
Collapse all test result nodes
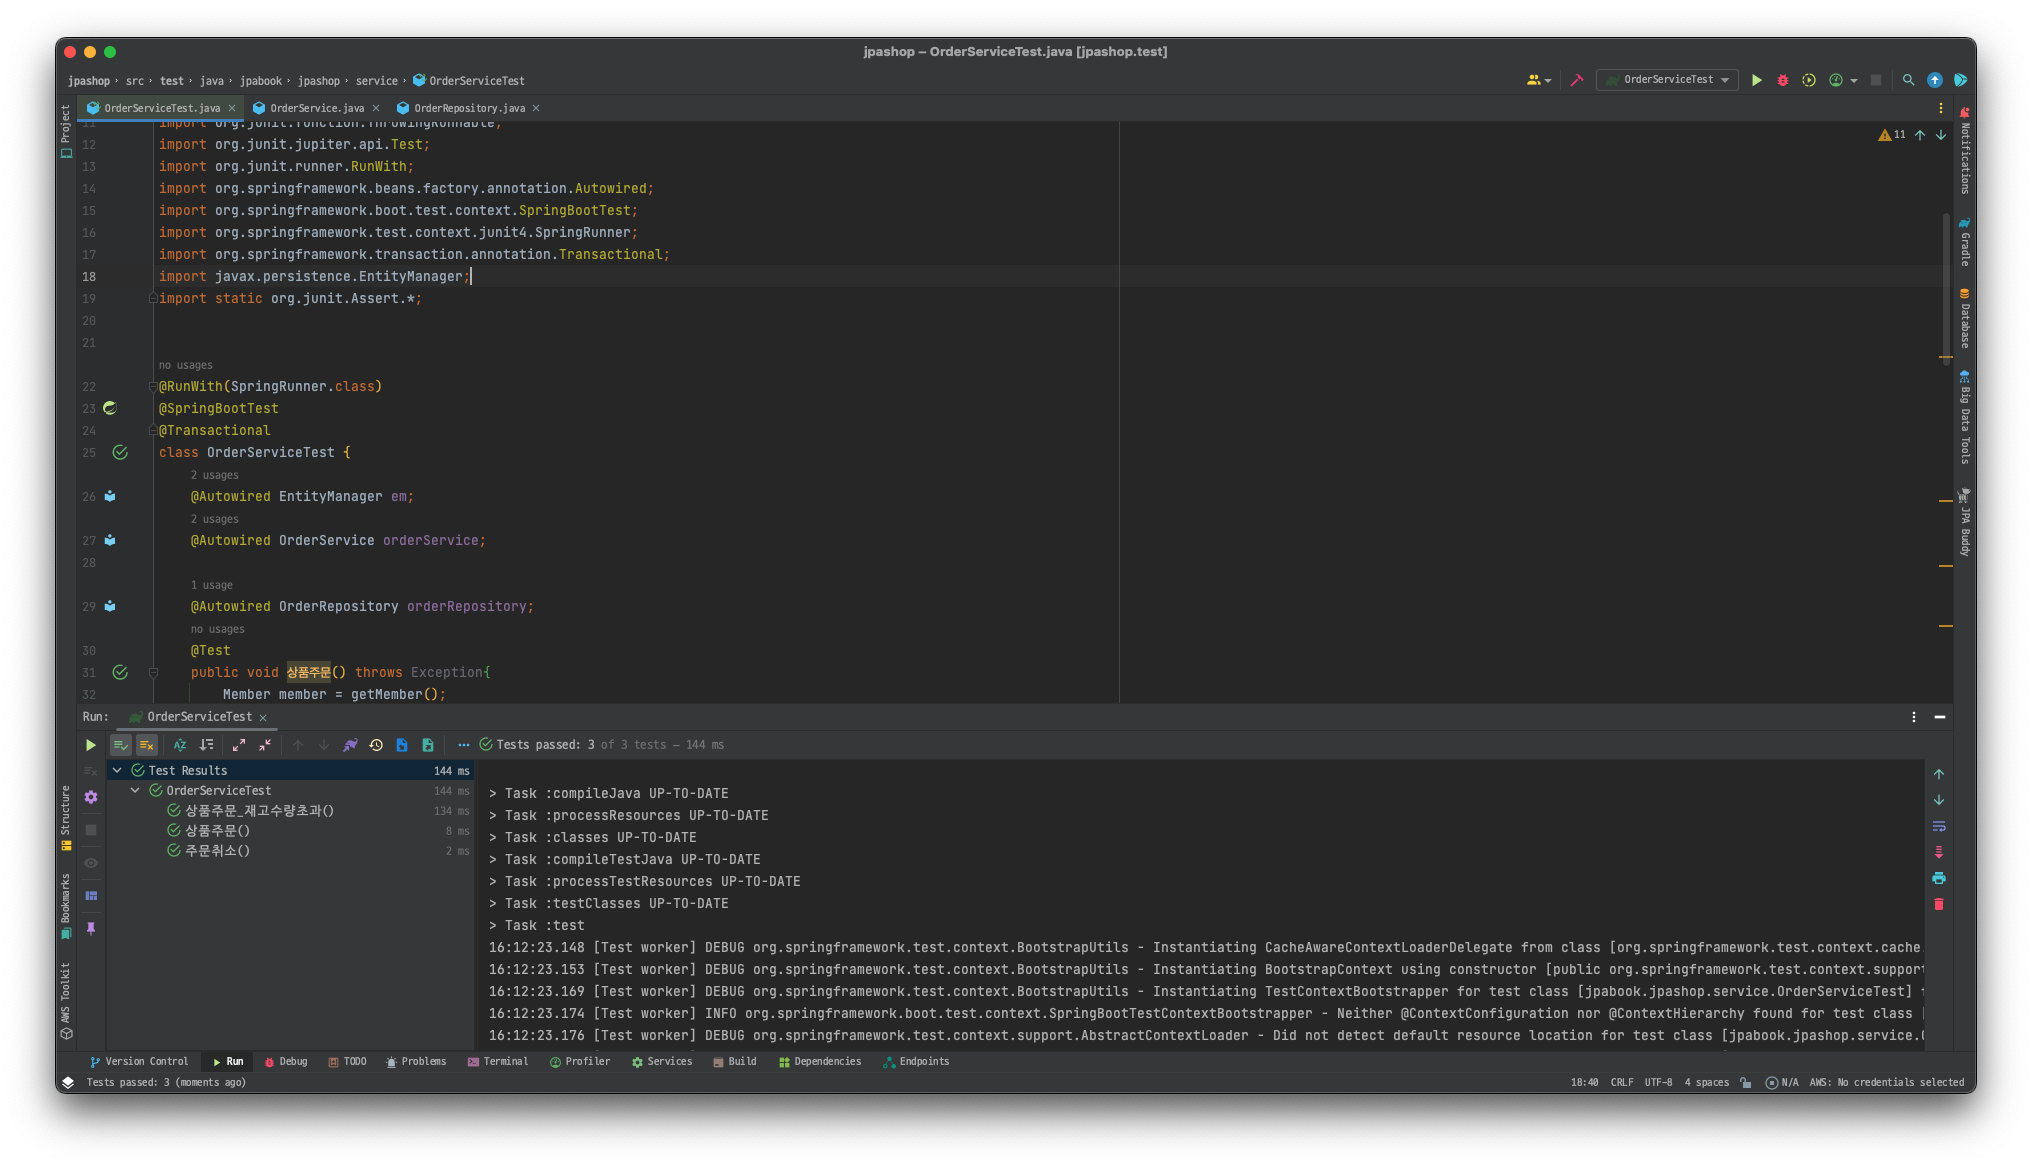265,745
